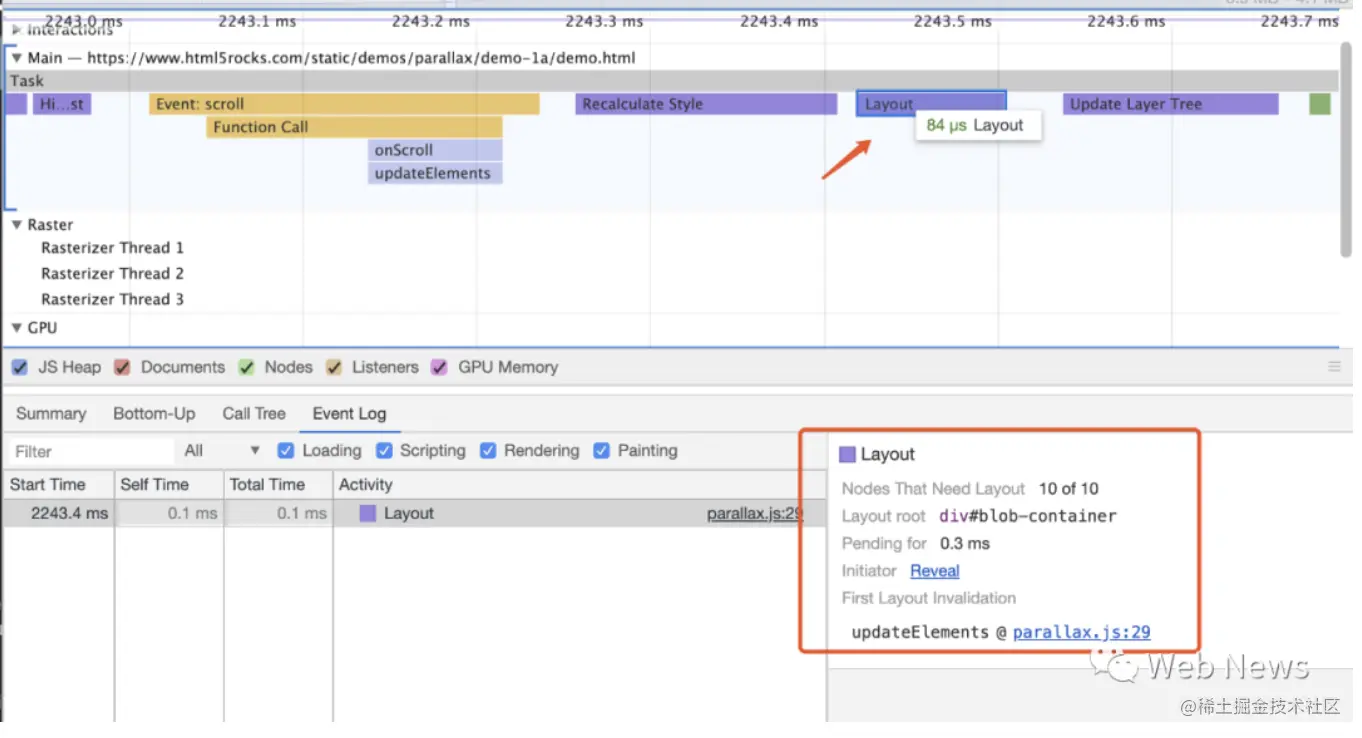Select the onScroll block

(x=435, y=150)
